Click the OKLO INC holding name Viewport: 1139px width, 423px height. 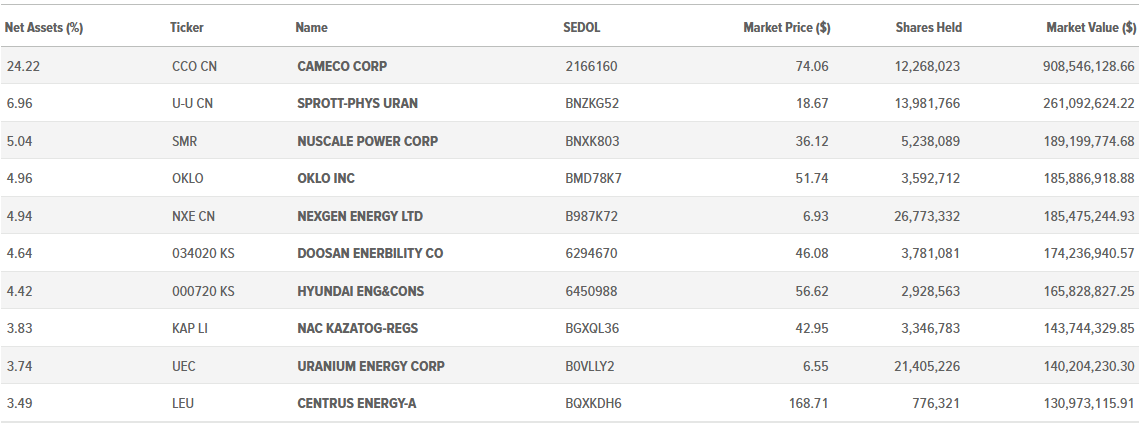[x=326, y=178]
